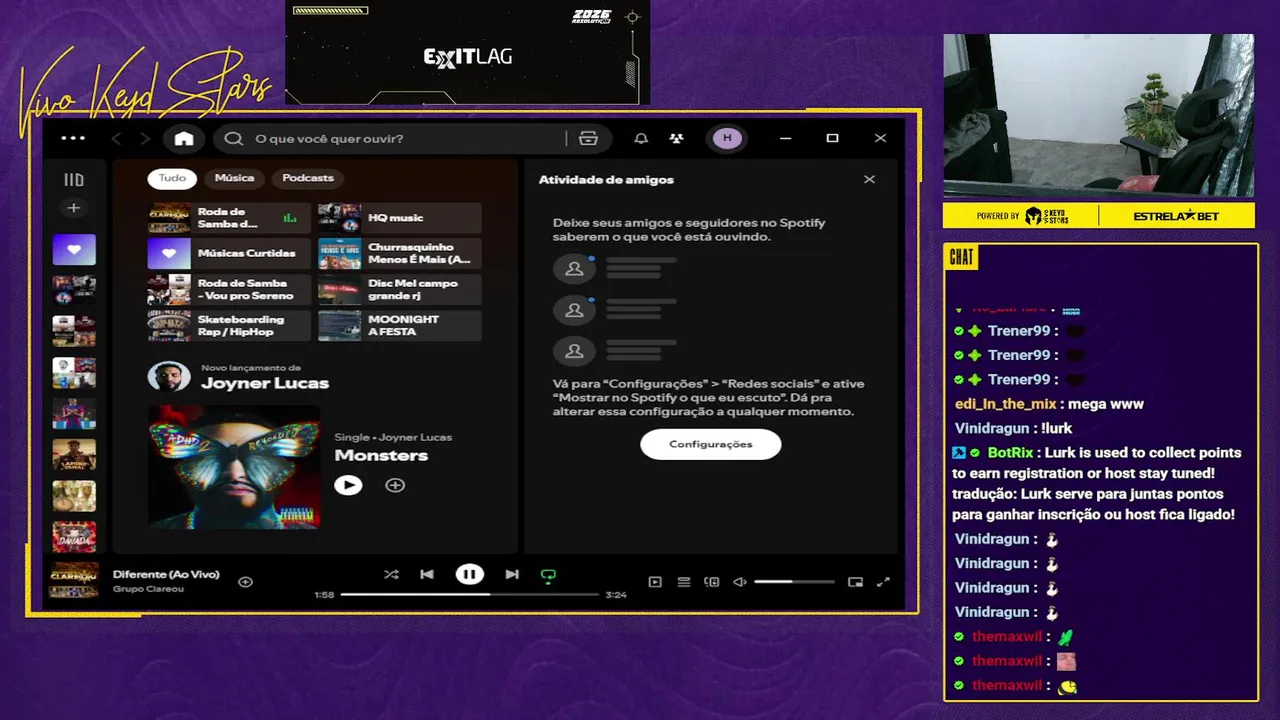
Task: Add Monsters to library with plus
Action: [x=395, y=485]
